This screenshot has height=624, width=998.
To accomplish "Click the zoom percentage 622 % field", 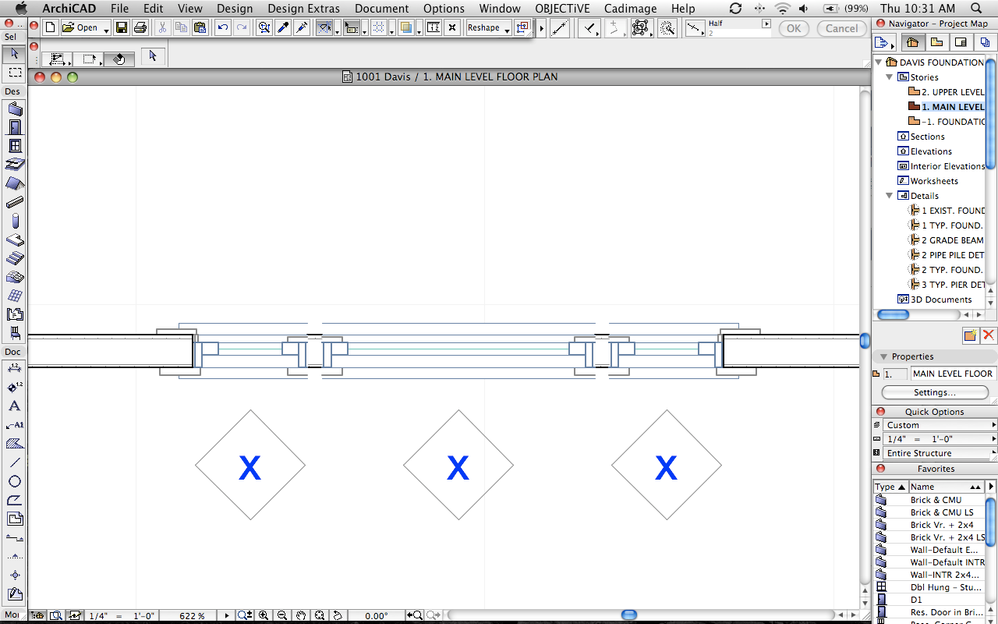I will (x=192, y=616).
